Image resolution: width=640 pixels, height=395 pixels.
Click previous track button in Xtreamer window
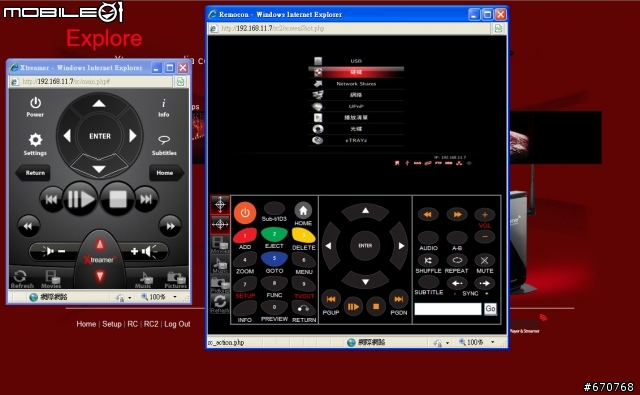pos(51,200)
